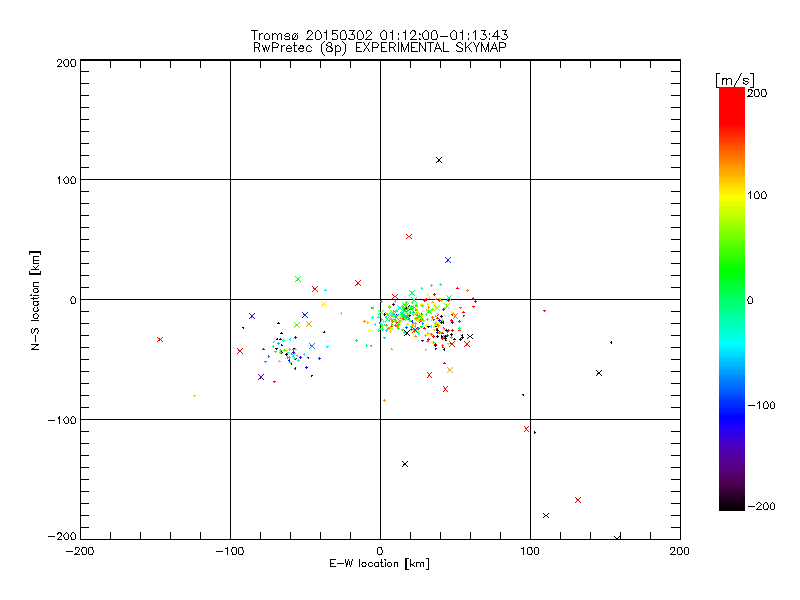The image size is (800, 600).
Task: Click the black X marker near -140 km south
Action: coord(405,464)
